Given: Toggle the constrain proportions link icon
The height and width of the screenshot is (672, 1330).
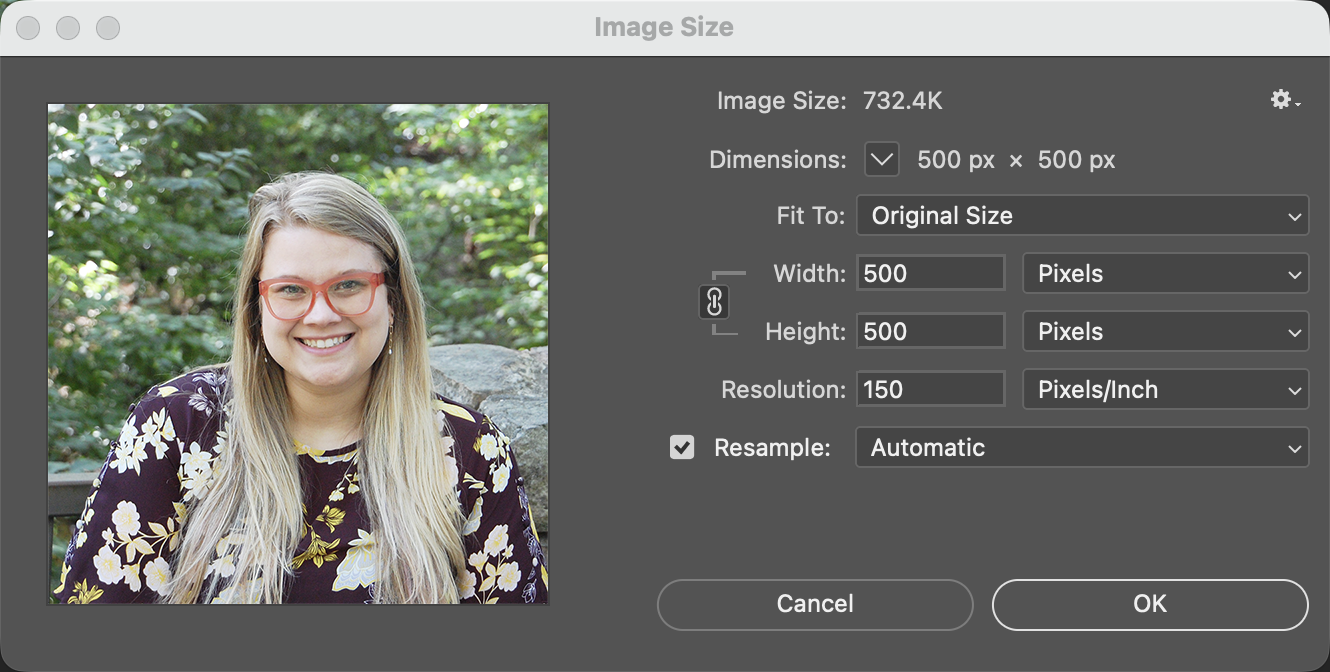Looking at the screenshot, I should coord(714,301).
